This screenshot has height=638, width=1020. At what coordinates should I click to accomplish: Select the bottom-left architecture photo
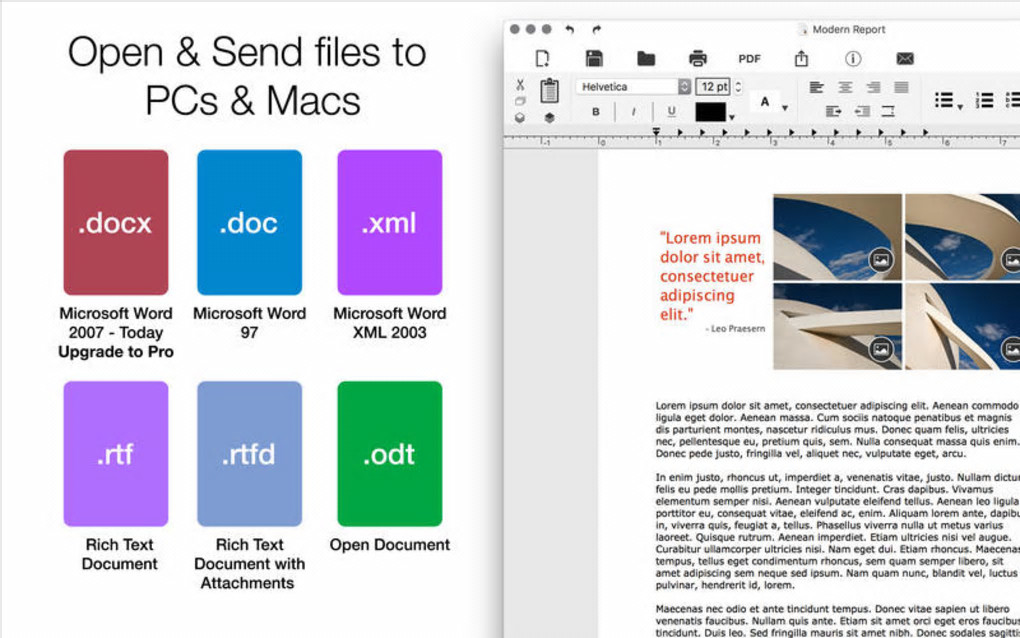pyautogui.click(x=837, y=326)
